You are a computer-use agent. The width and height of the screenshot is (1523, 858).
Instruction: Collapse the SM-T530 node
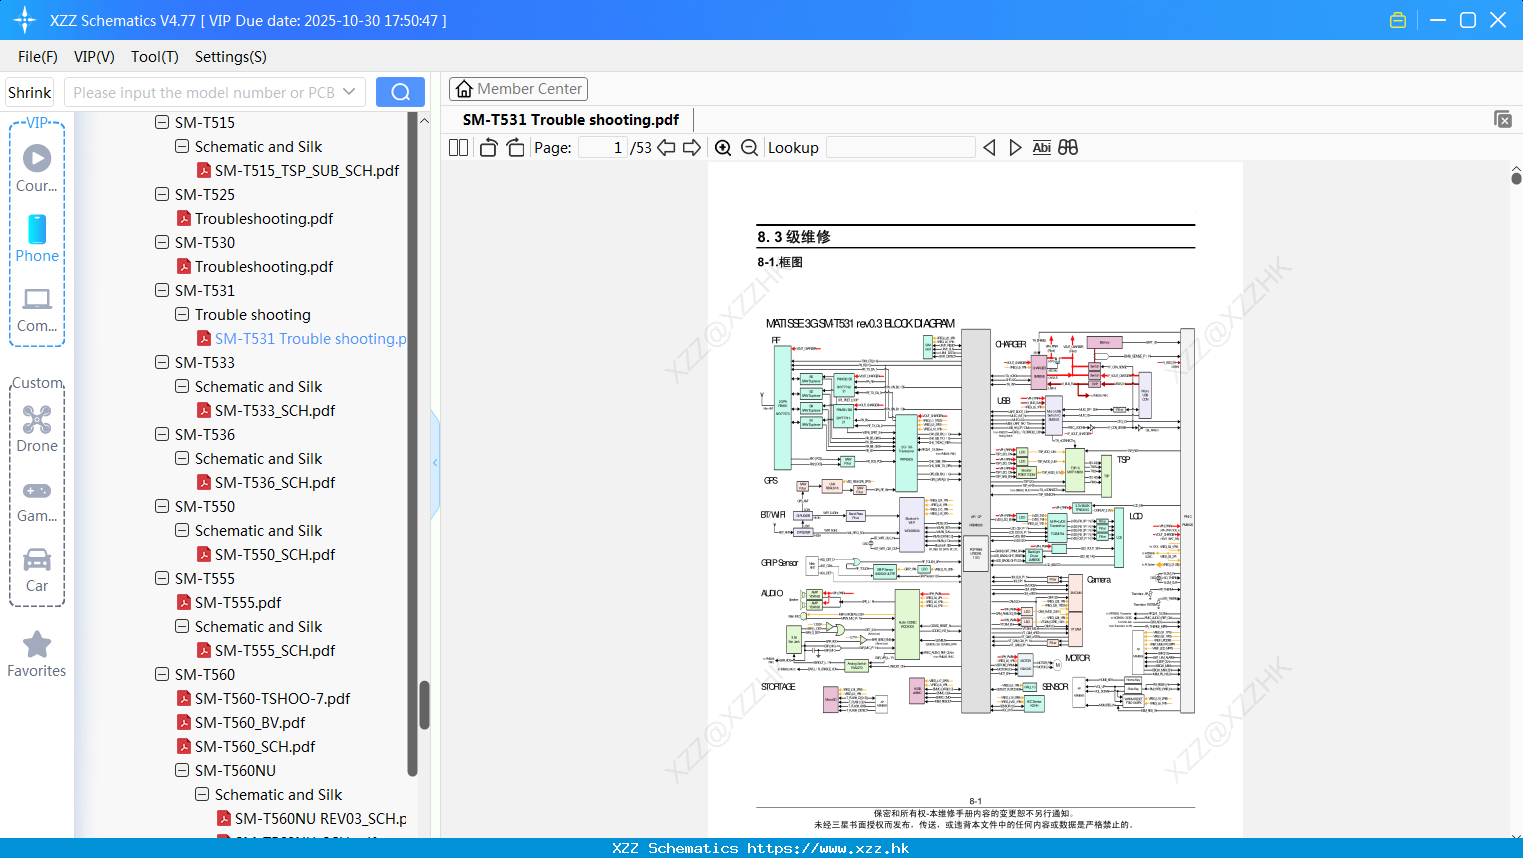coord(162,242)
